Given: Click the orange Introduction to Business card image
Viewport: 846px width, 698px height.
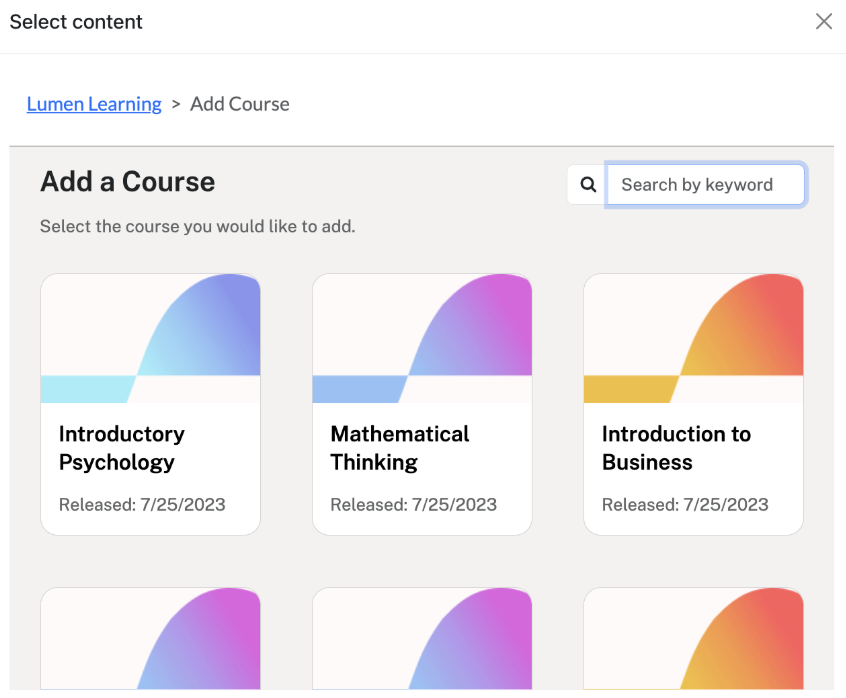Looking at the screenshot, I should (x=693, y=338).
